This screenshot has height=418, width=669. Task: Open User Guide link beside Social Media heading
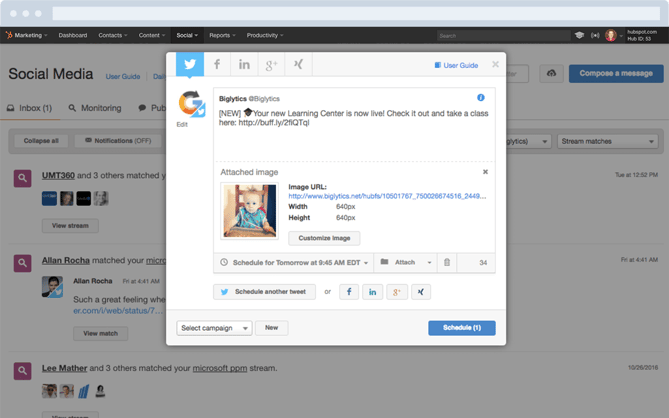tap(123, 76)
